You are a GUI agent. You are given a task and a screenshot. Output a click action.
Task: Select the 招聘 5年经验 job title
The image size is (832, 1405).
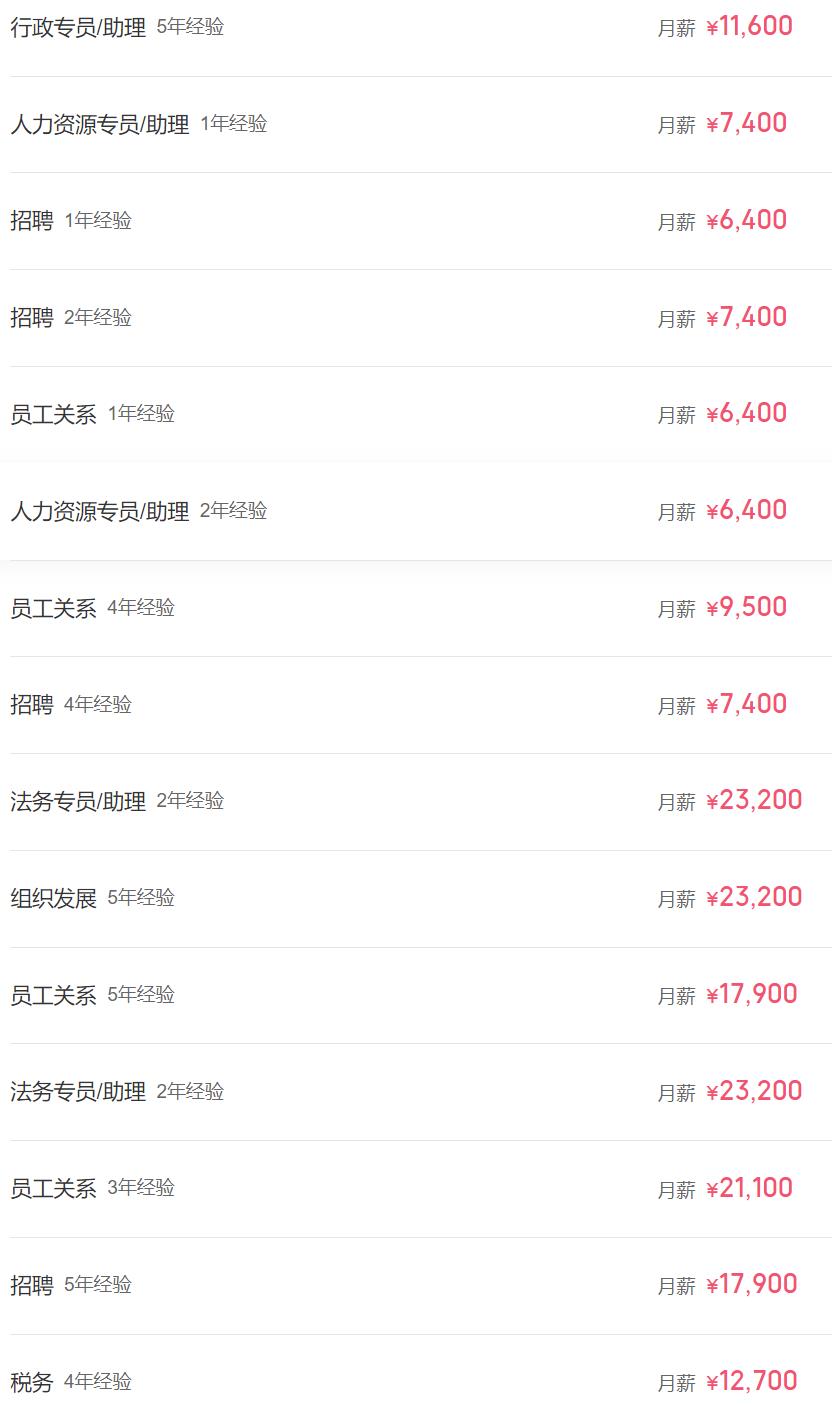tap(32, 1285)
